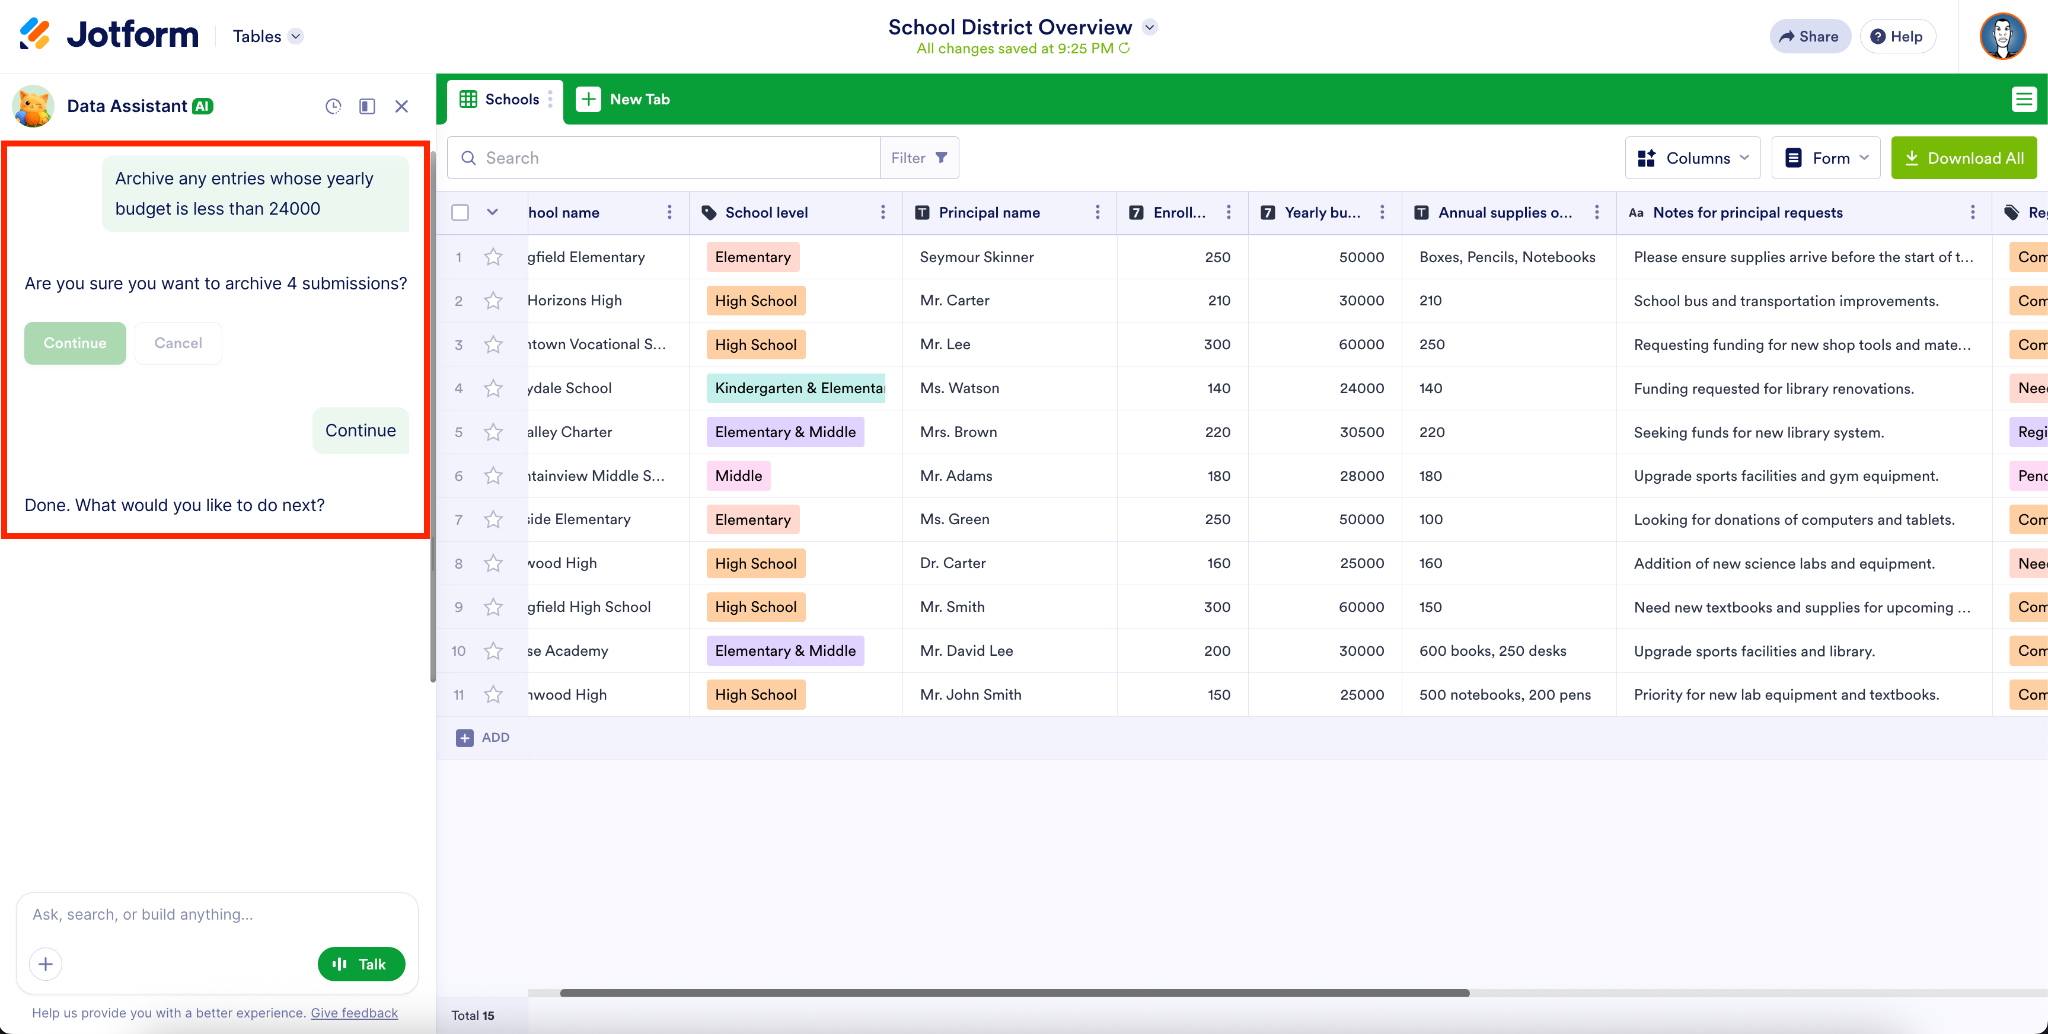Star row 4 Ms. Watson entry
2048x1034 pixels.
pos(493,388)
